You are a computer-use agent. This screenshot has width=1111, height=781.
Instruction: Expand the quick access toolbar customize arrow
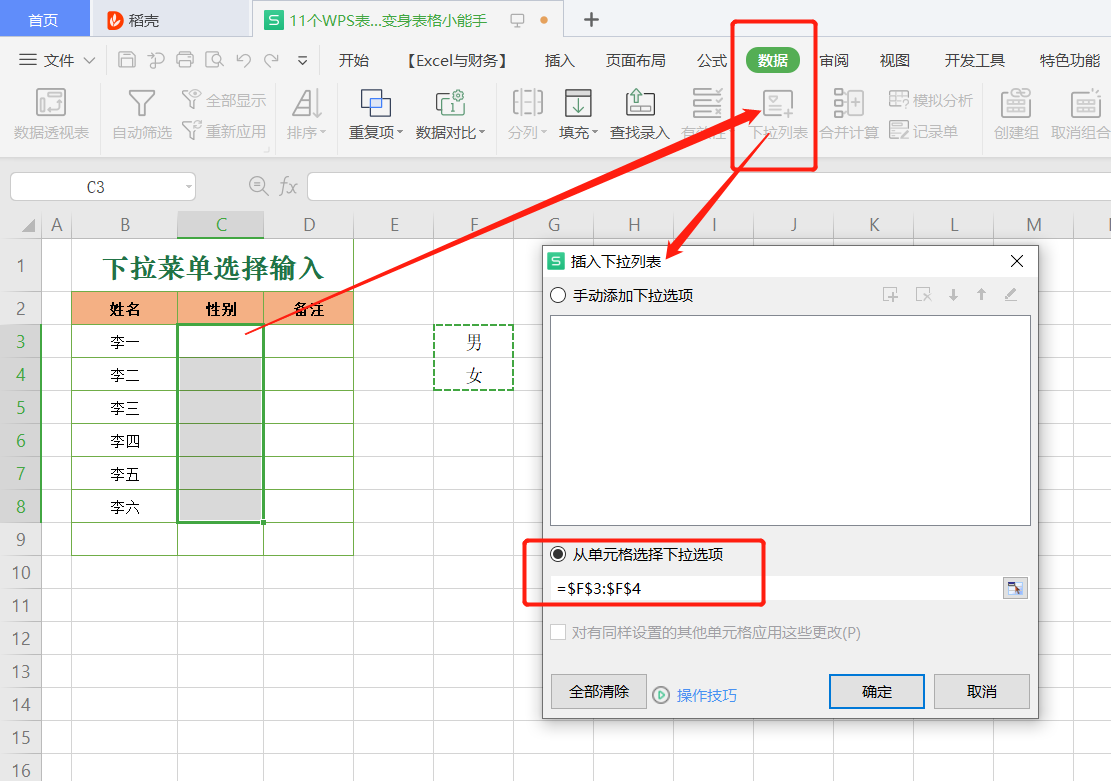[303, 61]
